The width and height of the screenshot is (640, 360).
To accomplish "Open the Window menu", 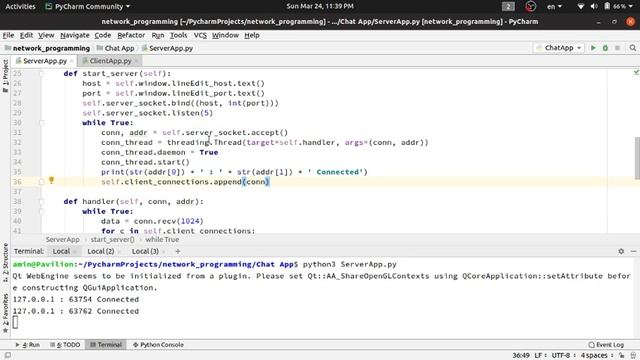I will pyautogui.click(x=225, y=35).
